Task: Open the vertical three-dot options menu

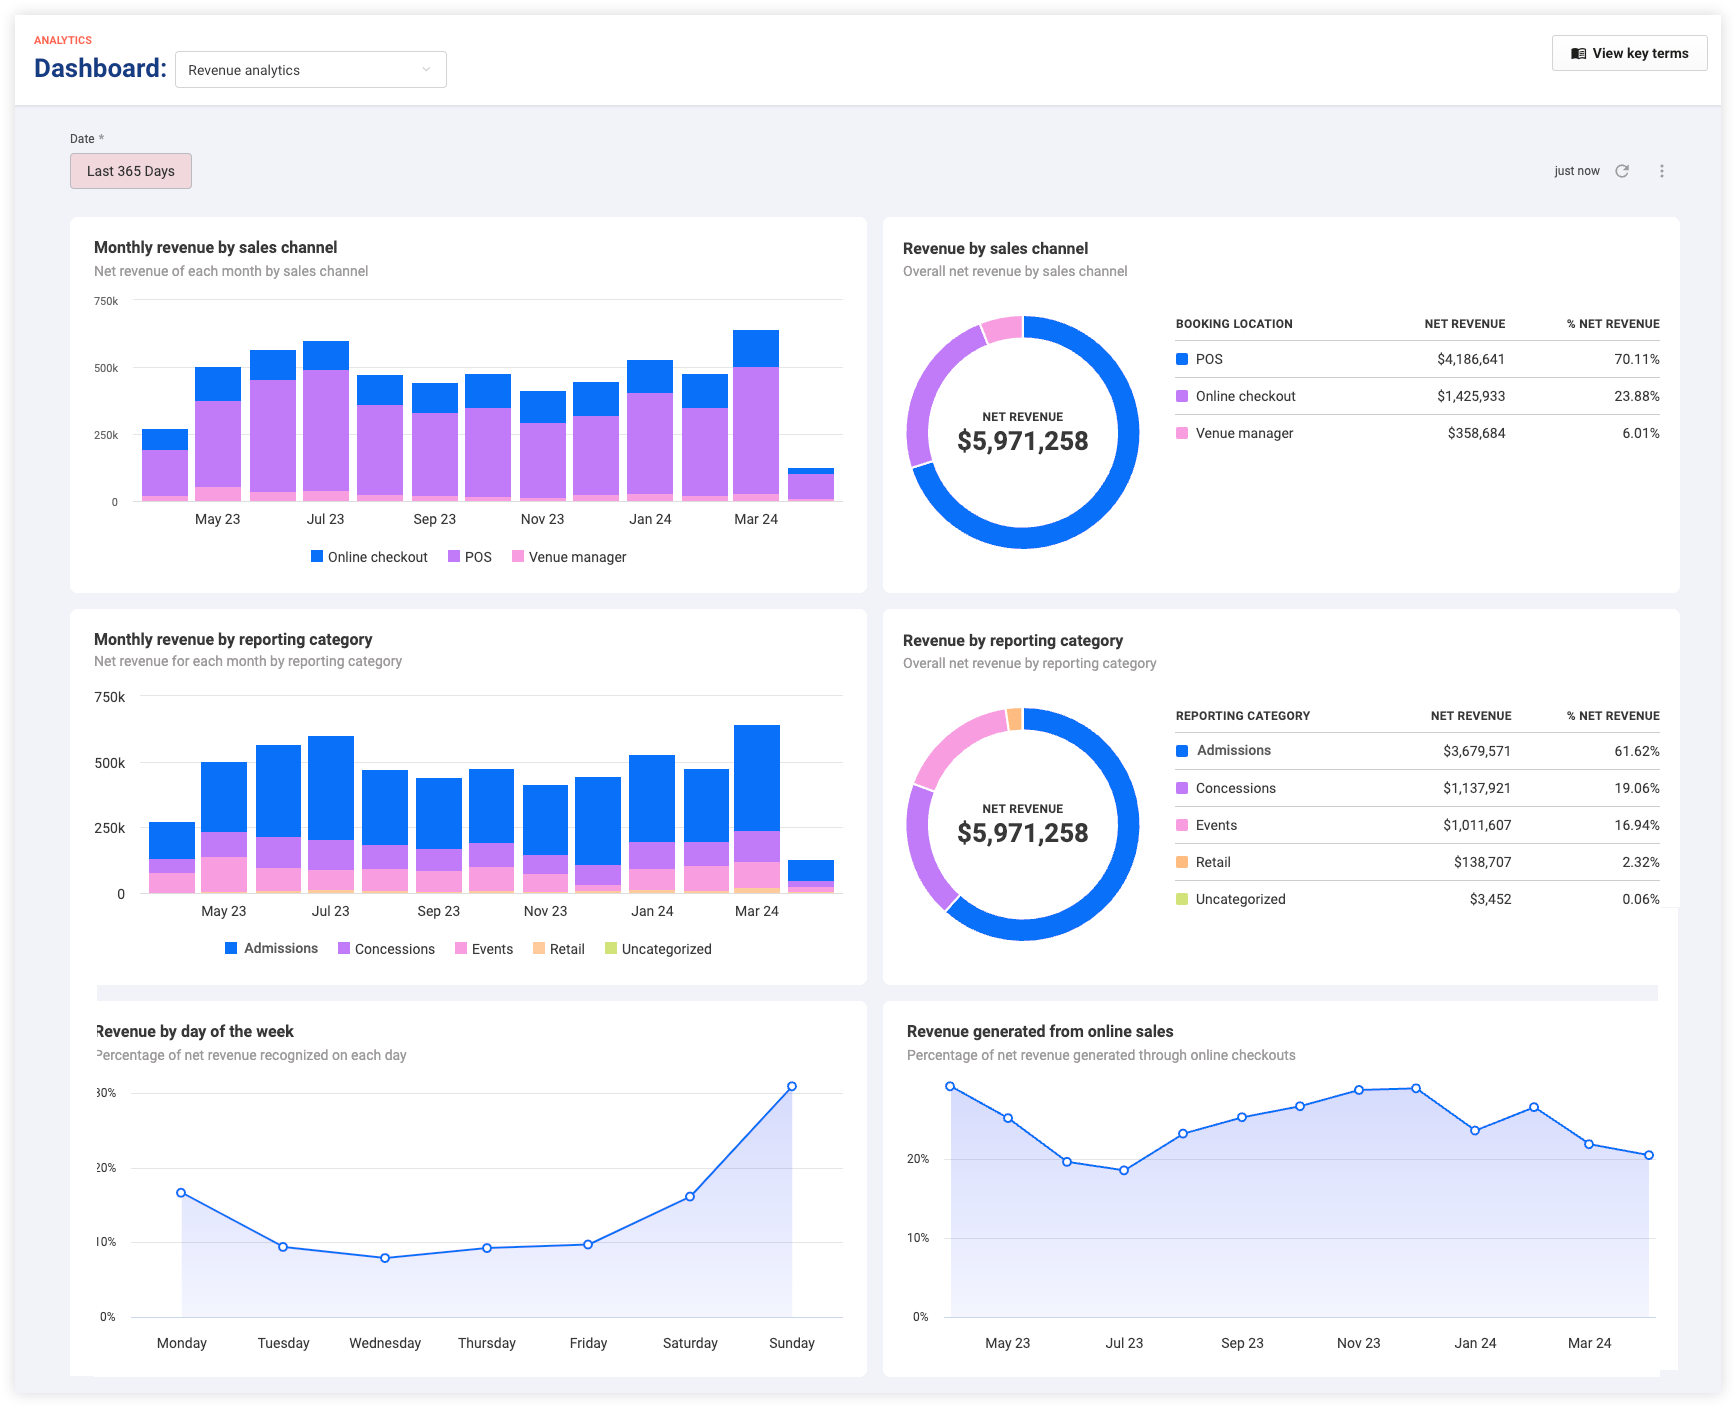Action: 1662,171
